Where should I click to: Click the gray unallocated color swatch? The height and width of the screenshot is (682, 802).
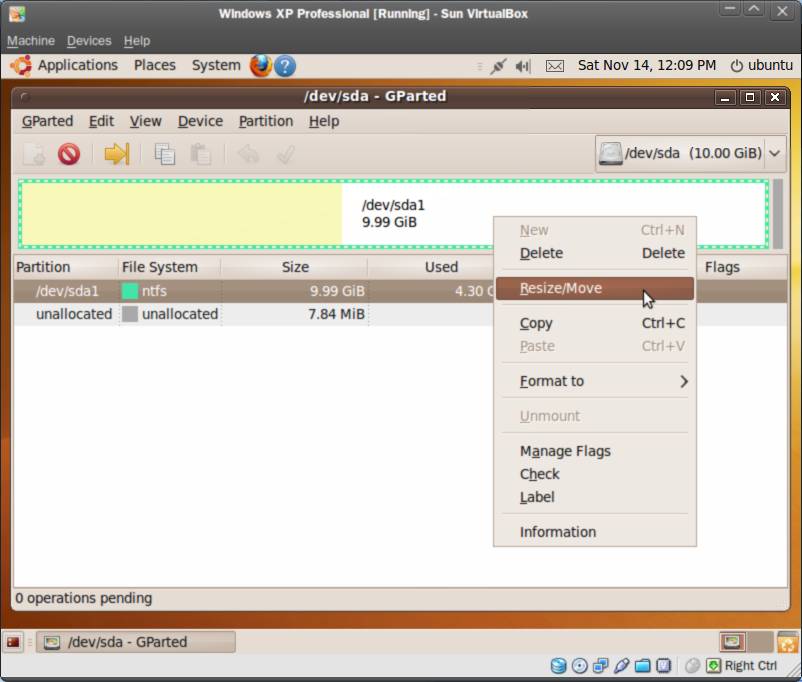pos(130,314)
